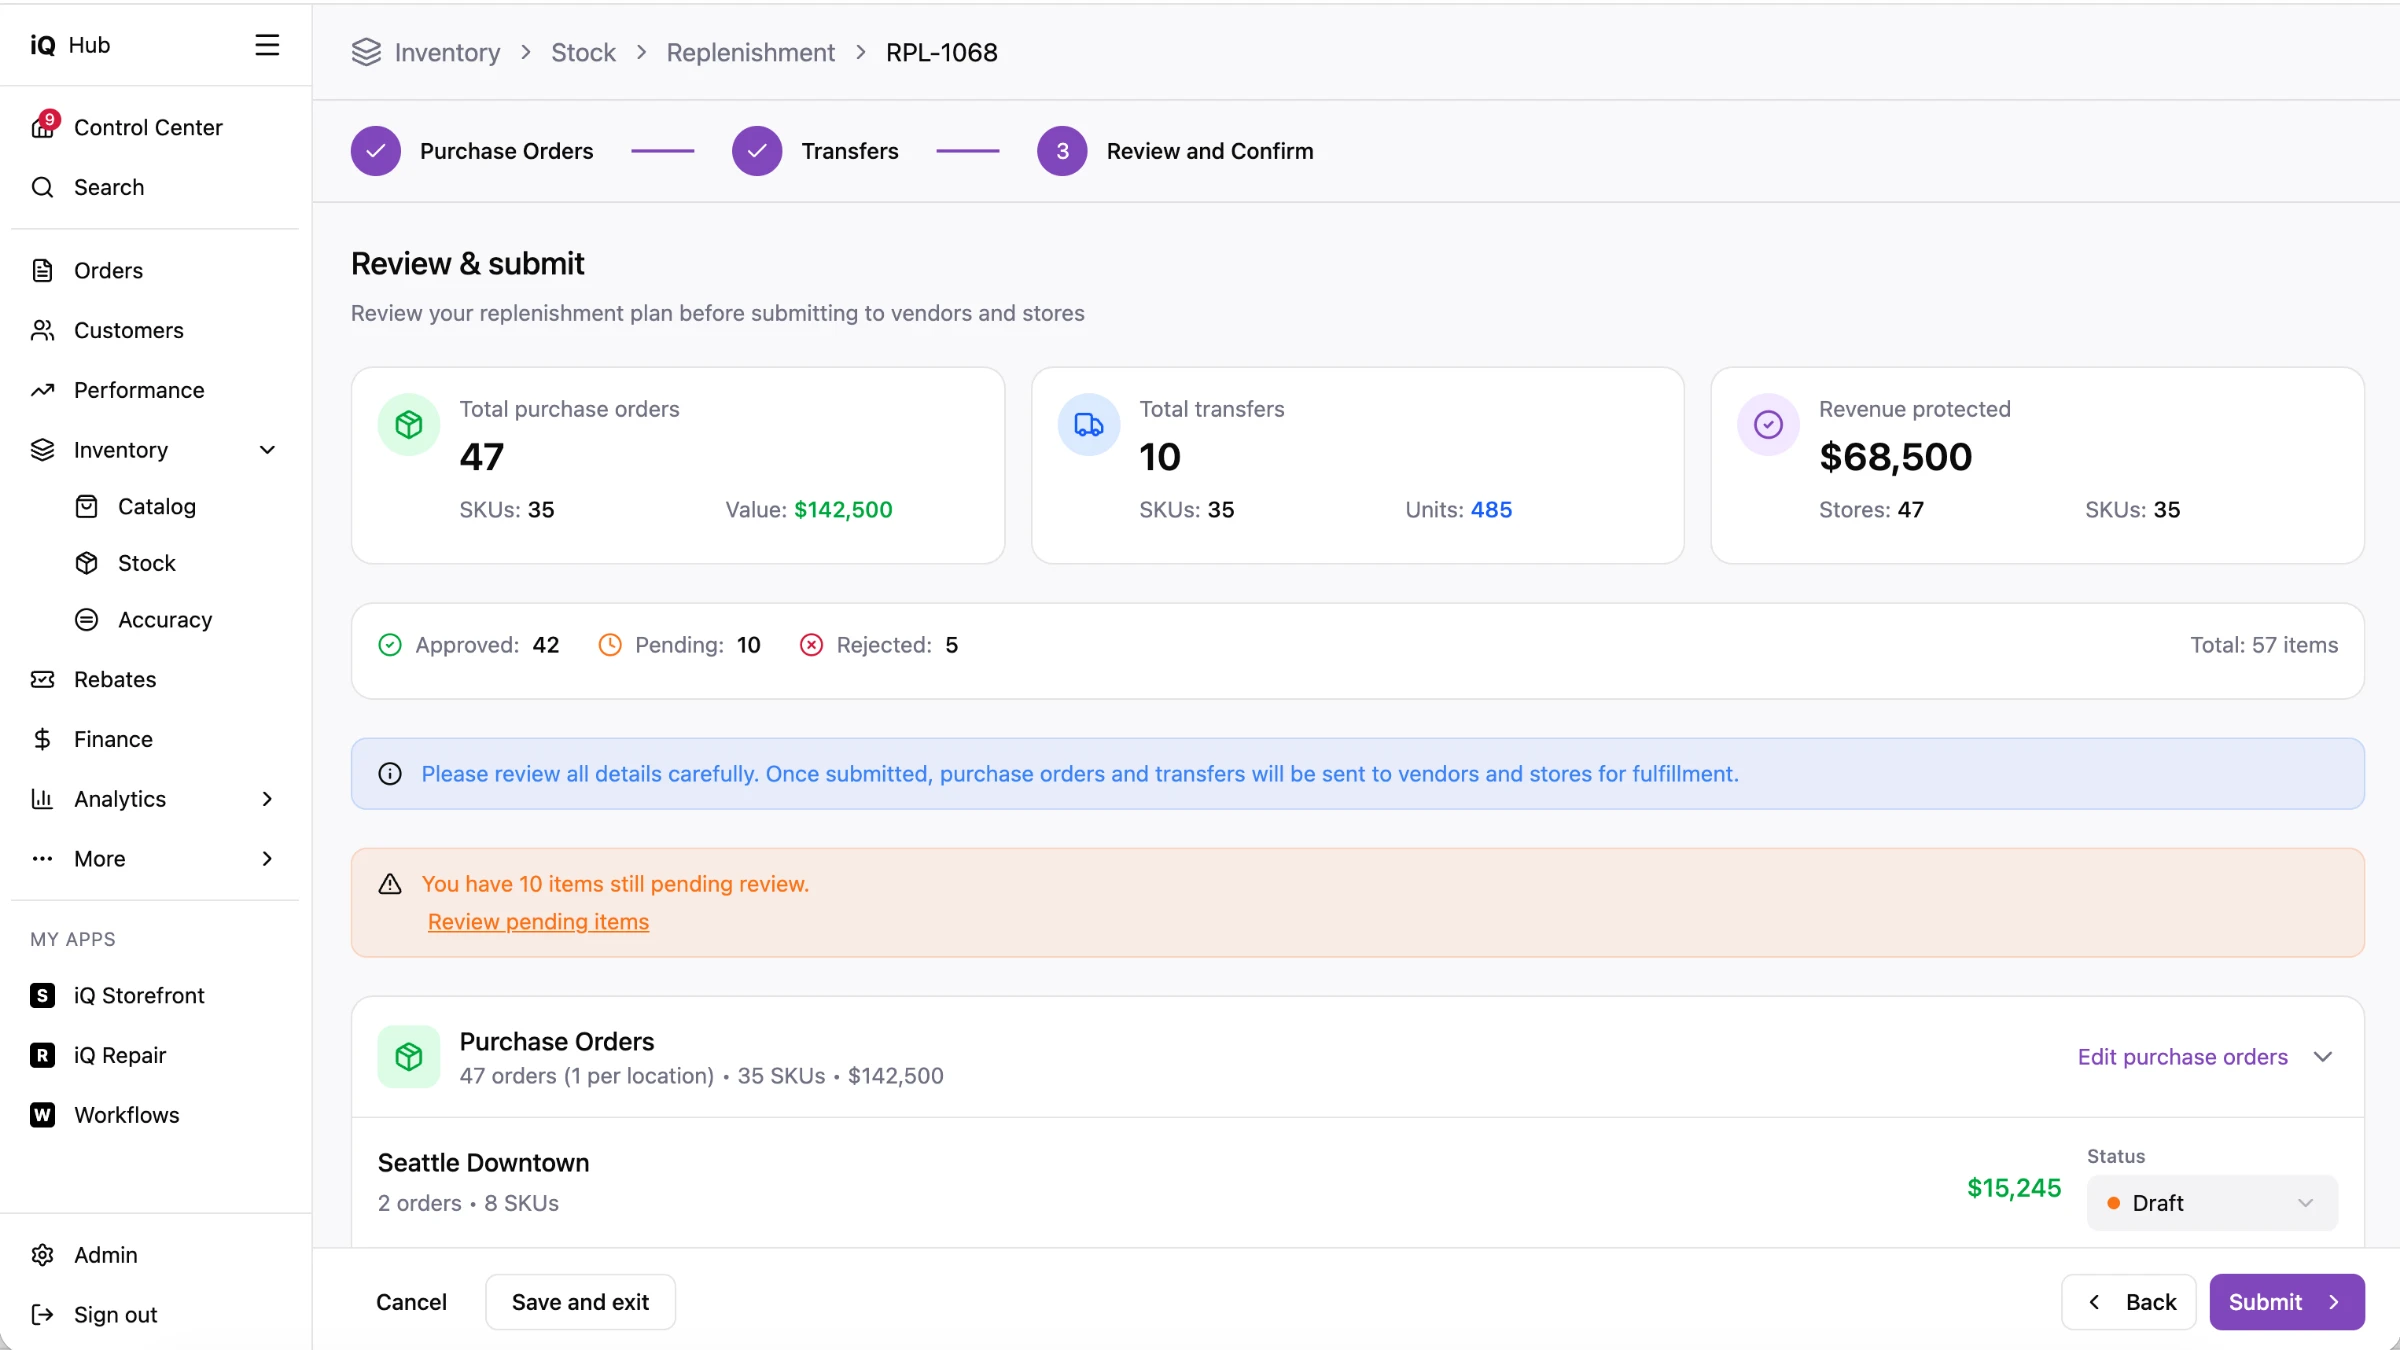The height and width of the screenshot is (1350, 2400).
Task: Click Review pending items link
Action: click(538, 922)
